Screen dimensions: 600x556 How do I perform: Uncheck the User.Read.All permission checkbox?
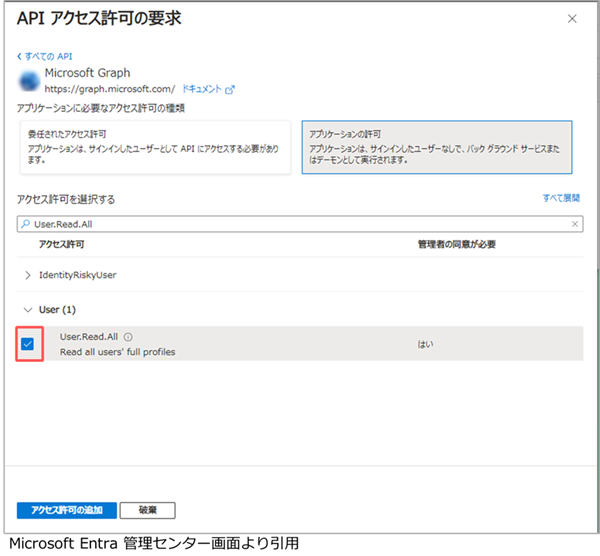coord(28,344)
